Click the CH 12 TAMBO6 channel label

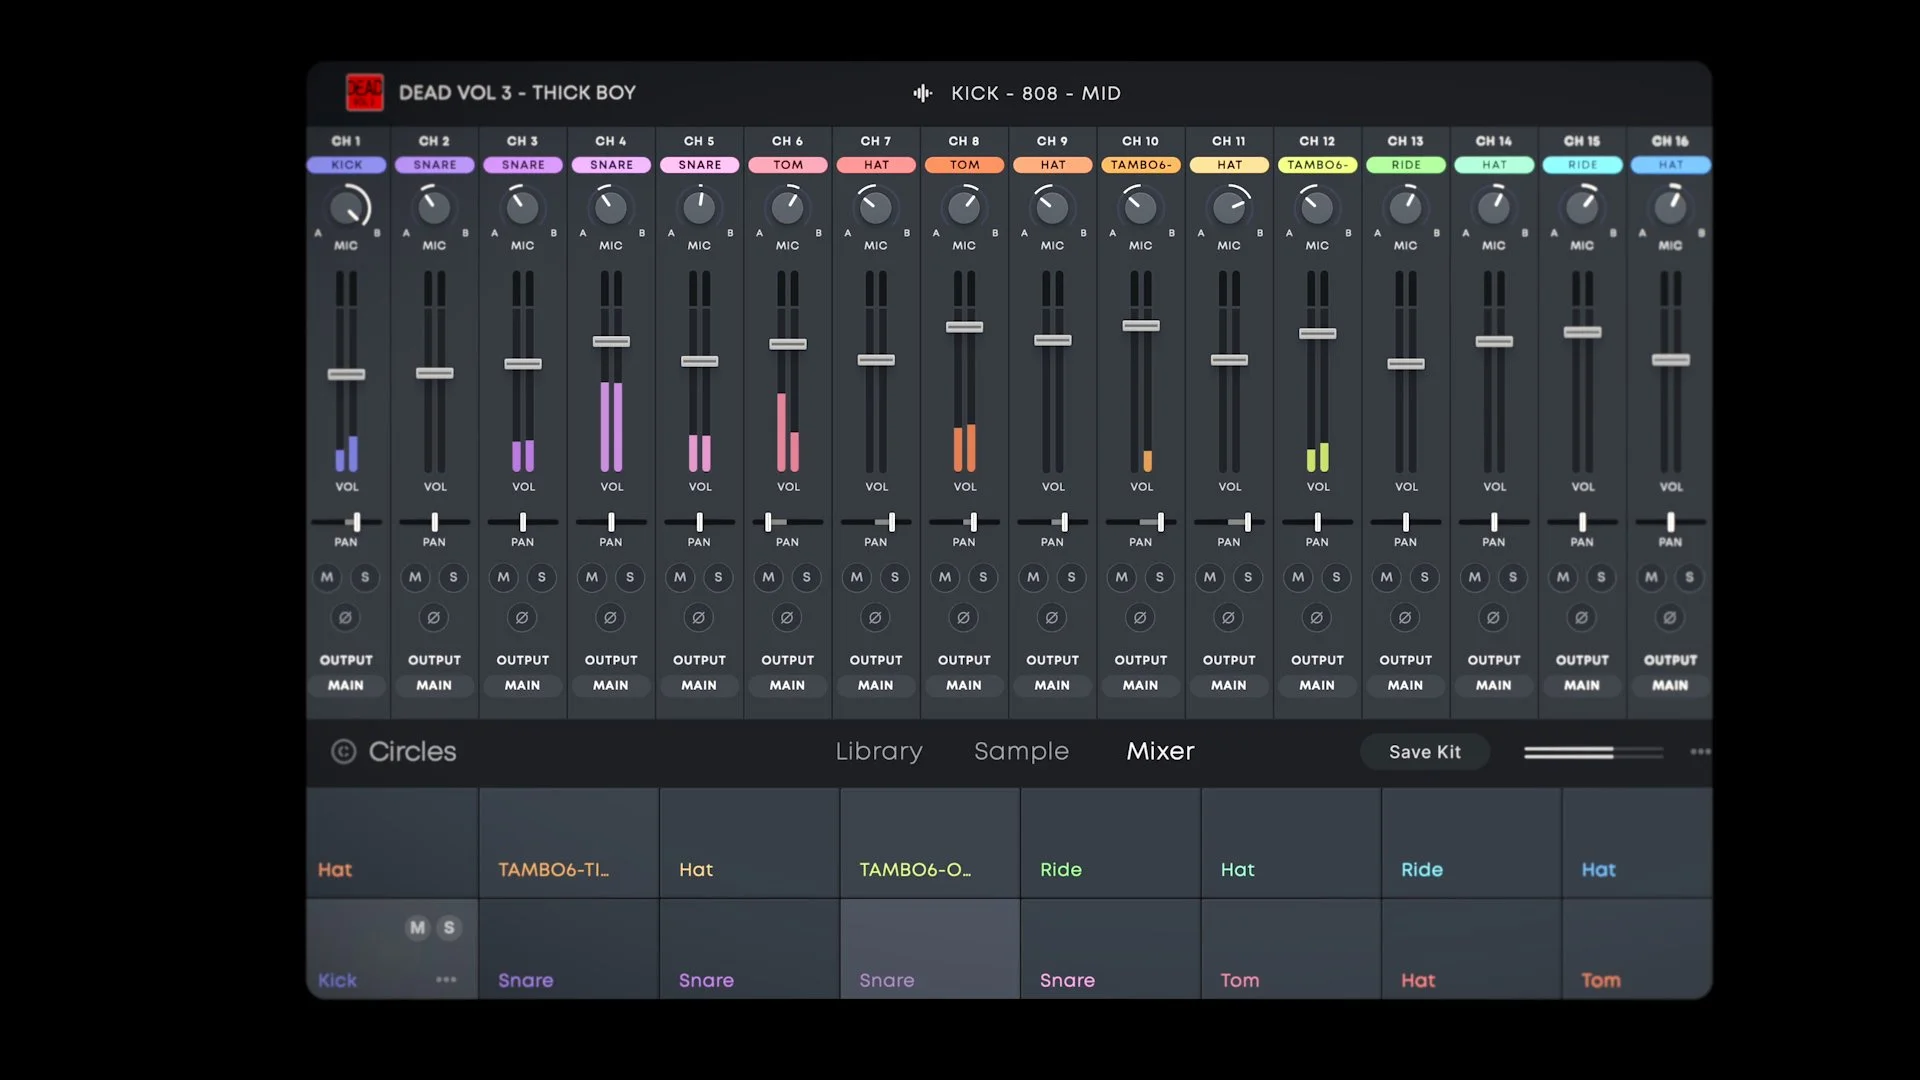pos(1317,165)
